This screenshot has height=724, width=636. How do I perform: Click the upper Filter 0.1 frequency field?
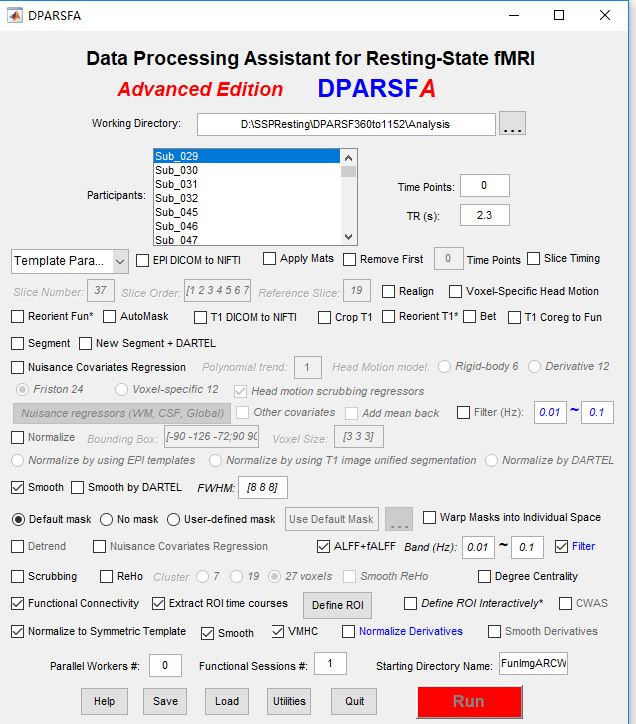click(x=597, y=412)
